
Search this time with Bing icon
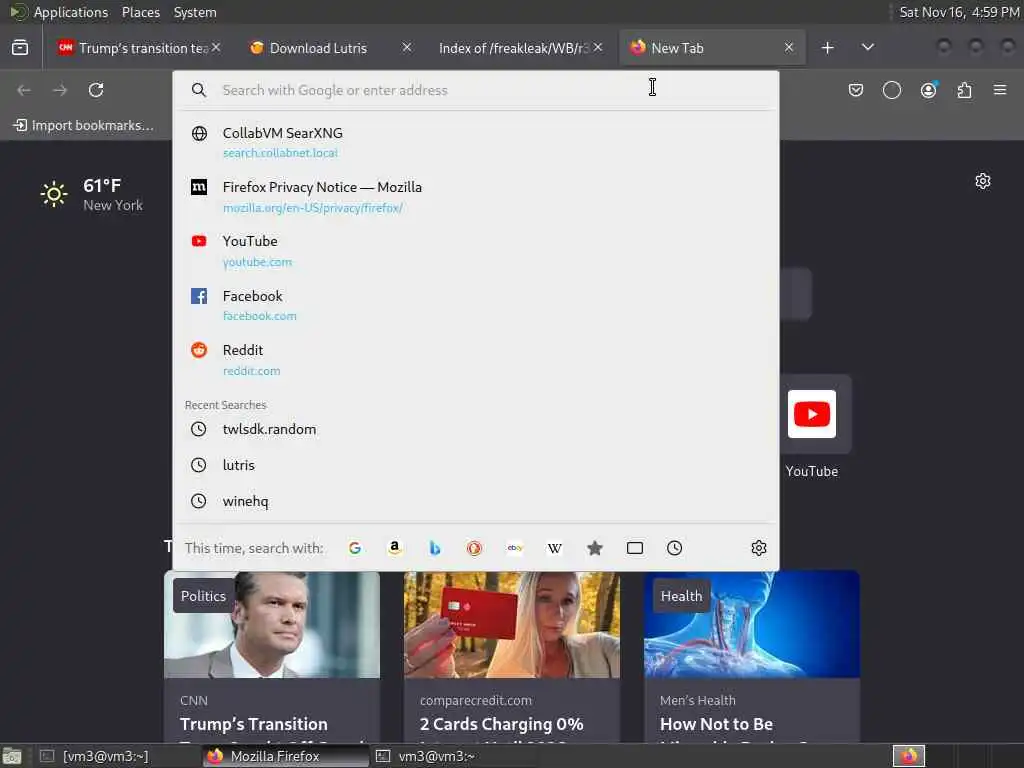click(x=435, y=548)
